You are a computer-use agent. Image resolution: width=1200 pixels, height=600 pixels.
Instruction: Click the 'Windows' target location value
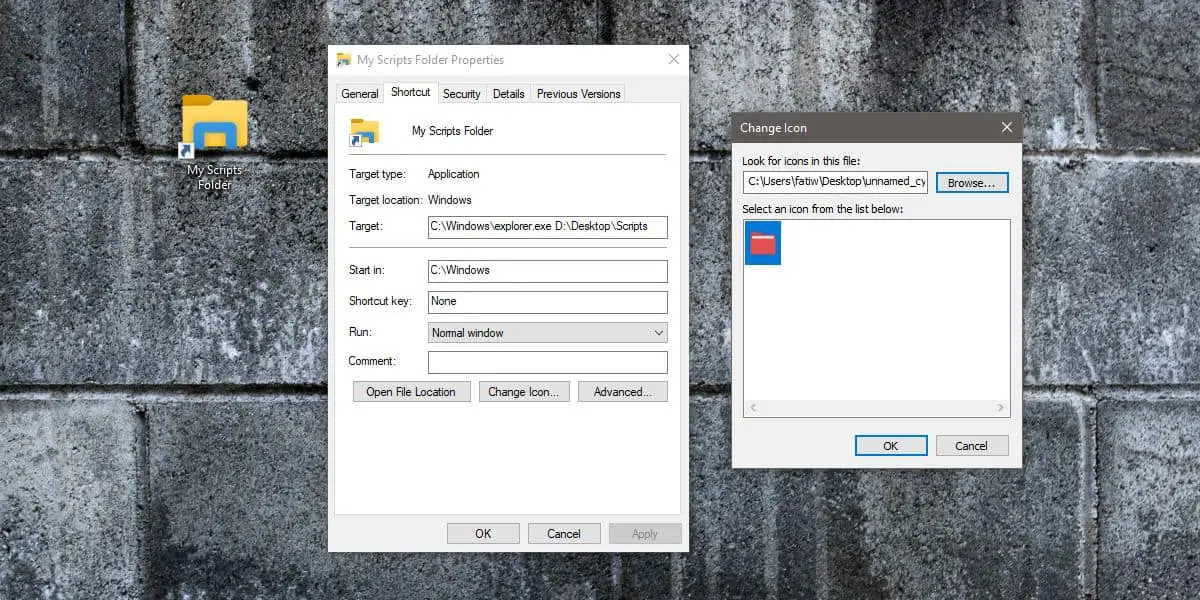450,200
